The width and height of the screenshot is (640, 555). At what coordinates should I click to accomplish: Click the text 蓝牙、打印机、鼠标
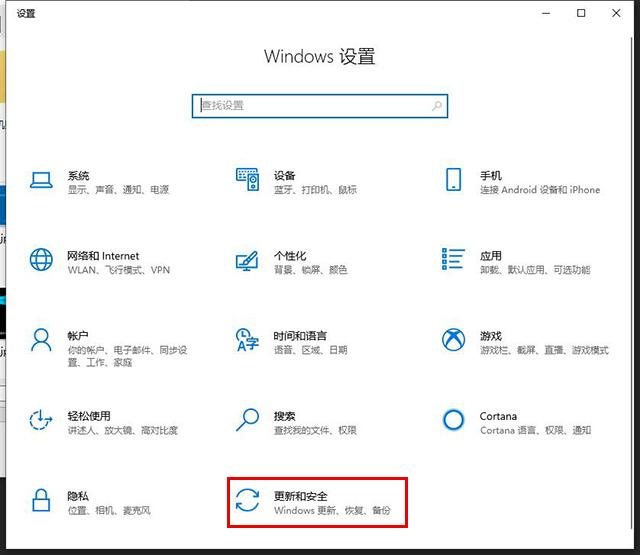click(x=316, y=190)
